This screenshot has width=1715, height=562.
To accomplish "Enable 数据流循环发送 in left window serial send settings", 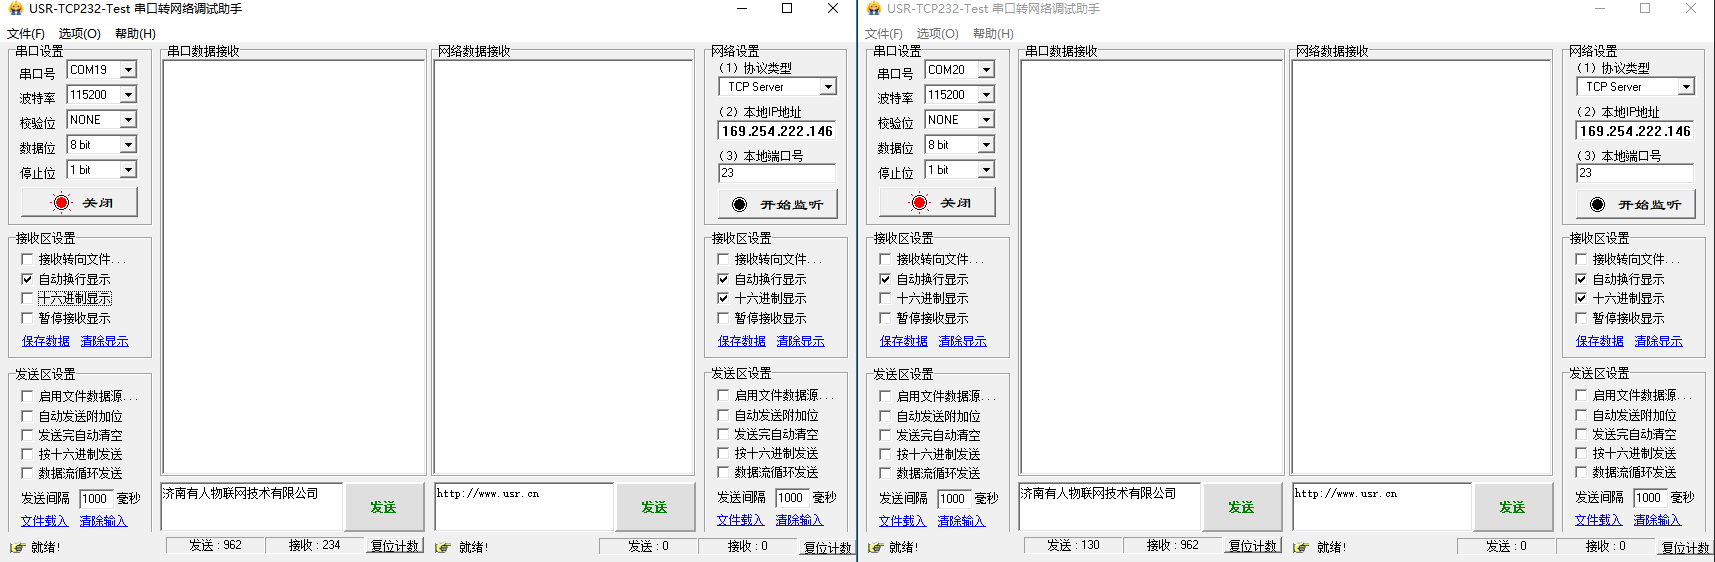I will coord(27,473).
